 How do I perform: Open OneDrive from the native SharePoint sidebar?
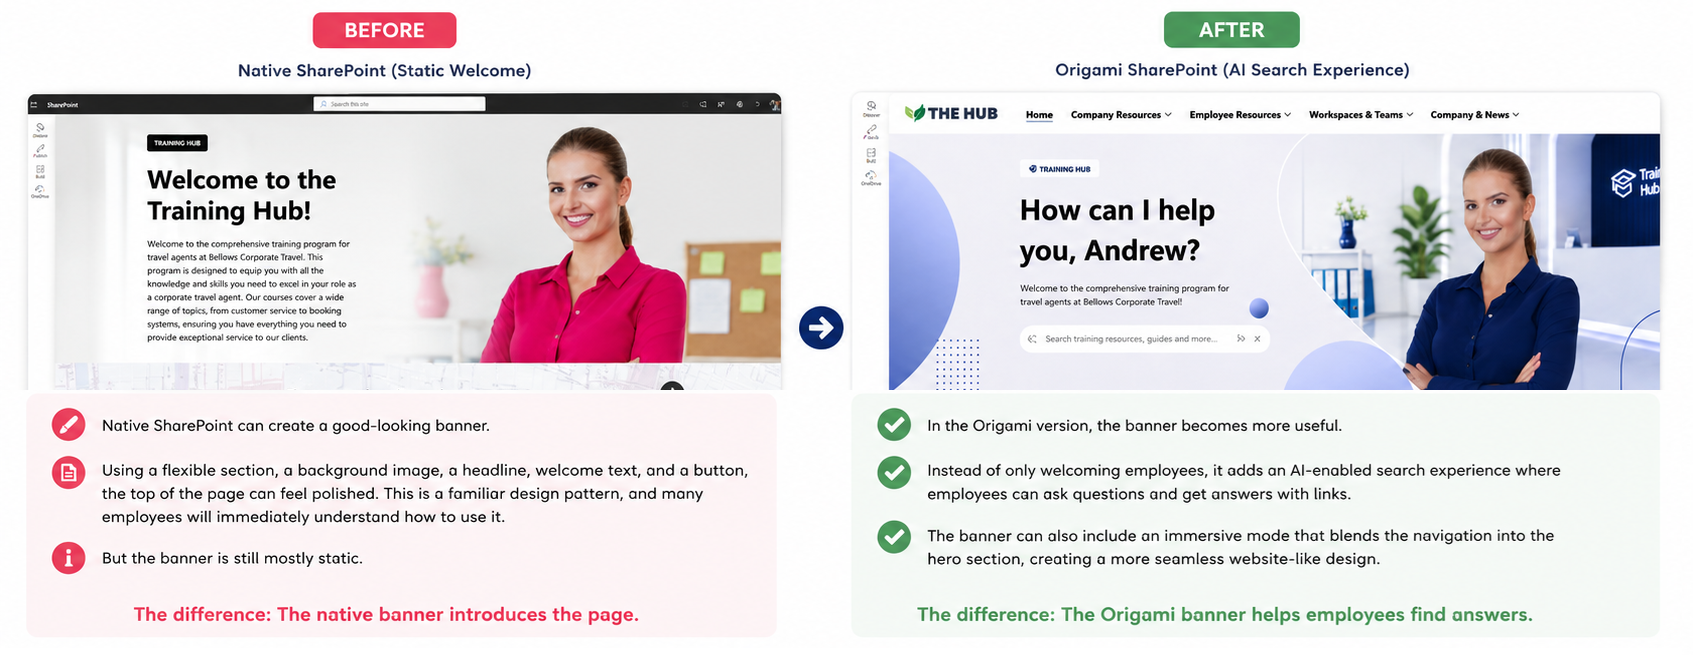pyautogui.click(x=40, y=191)
